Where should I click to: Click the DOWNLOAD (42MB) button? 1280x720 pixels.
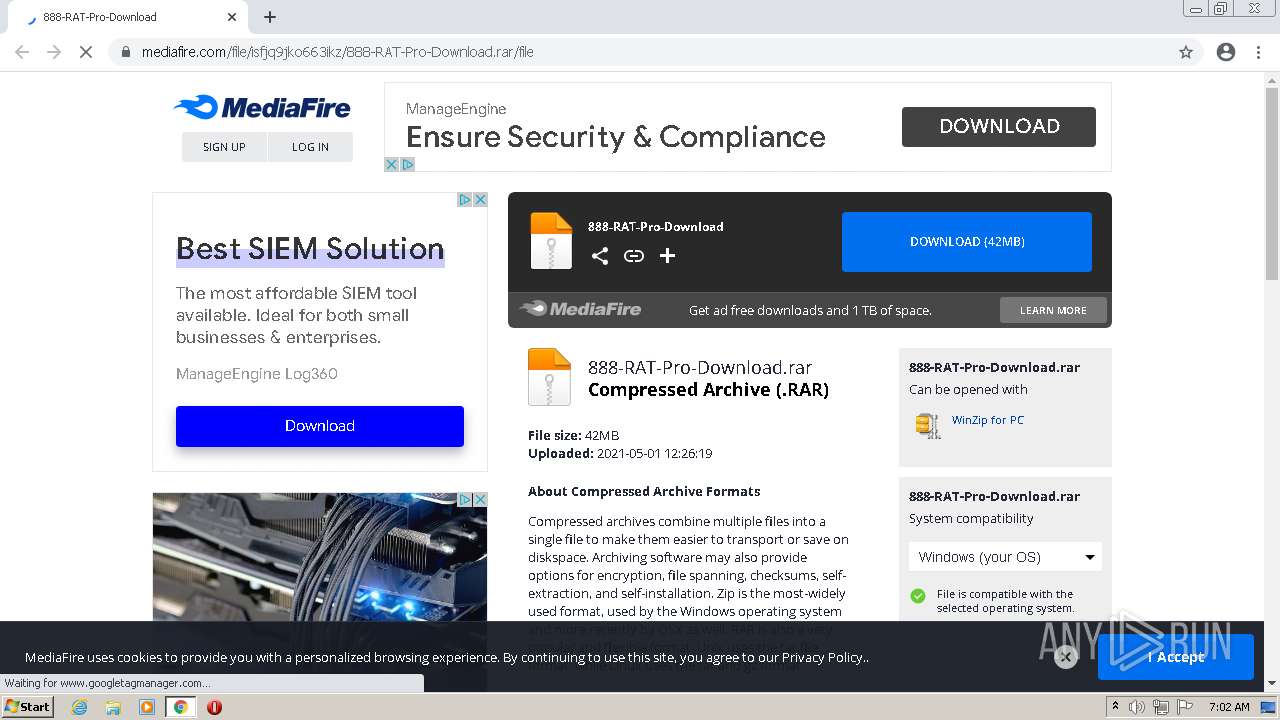click(x=967, y=242)
